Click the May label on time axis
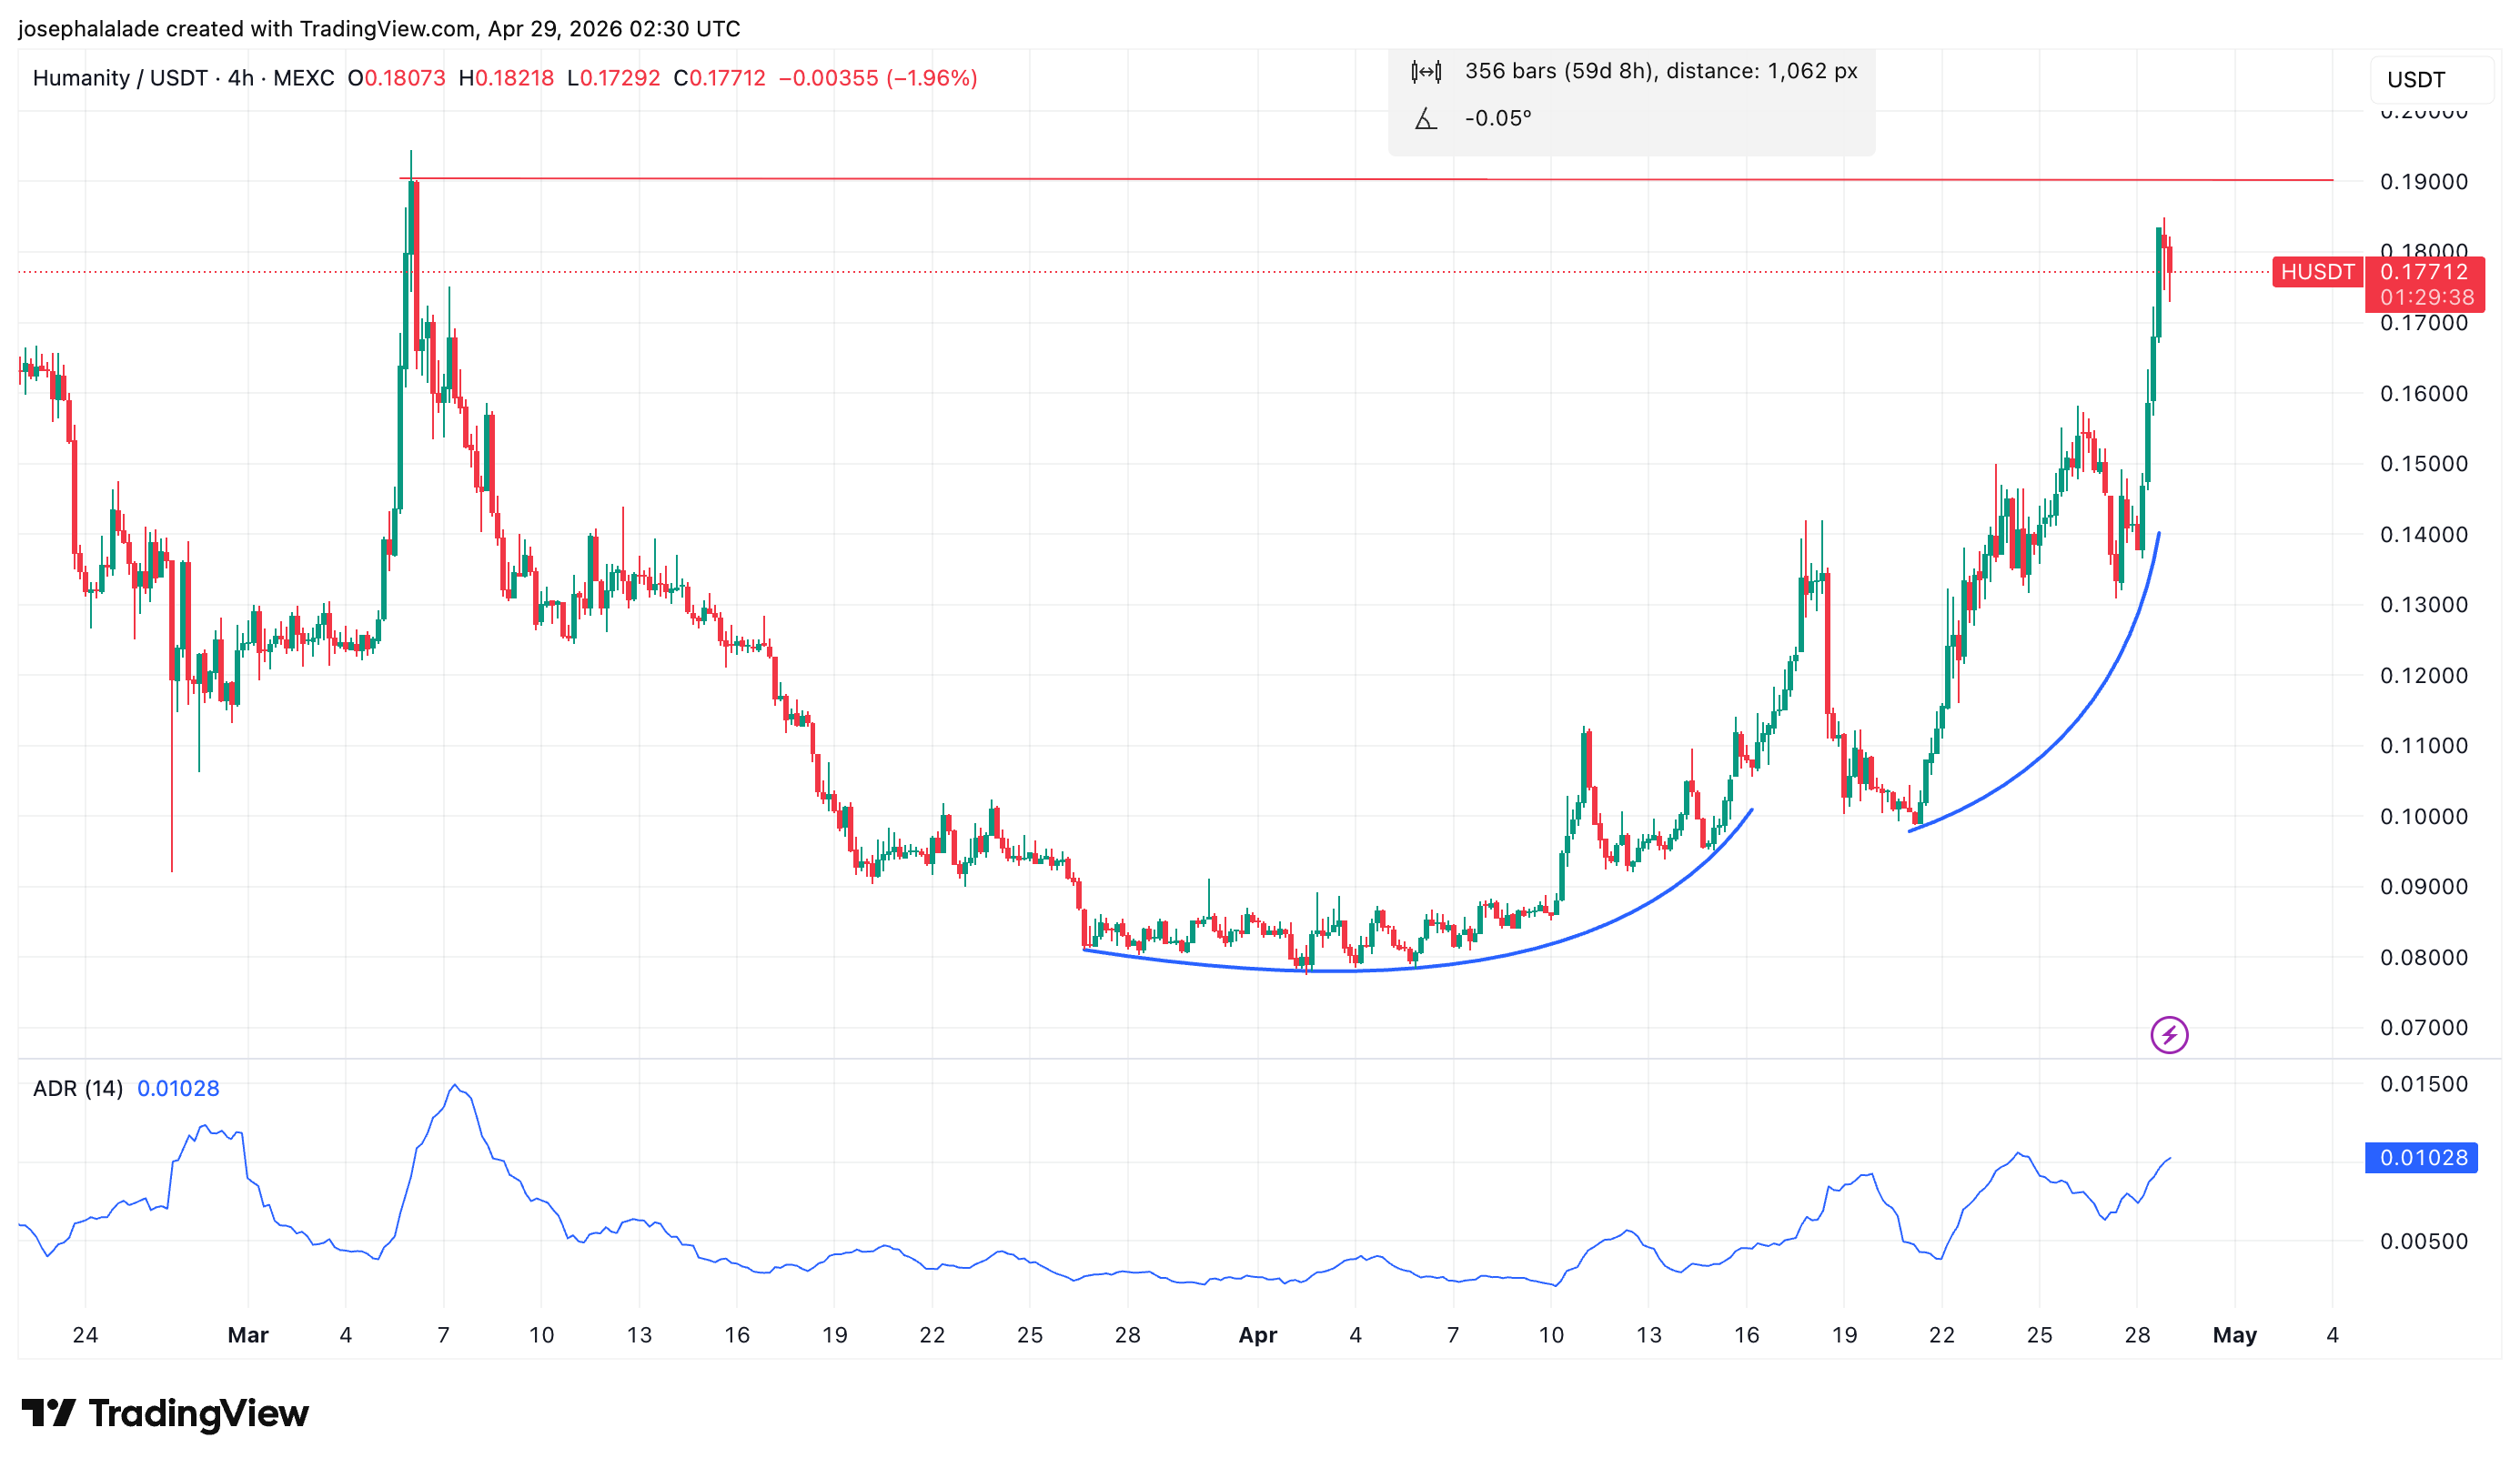2520x1468 pixels. [2234, 1334]
